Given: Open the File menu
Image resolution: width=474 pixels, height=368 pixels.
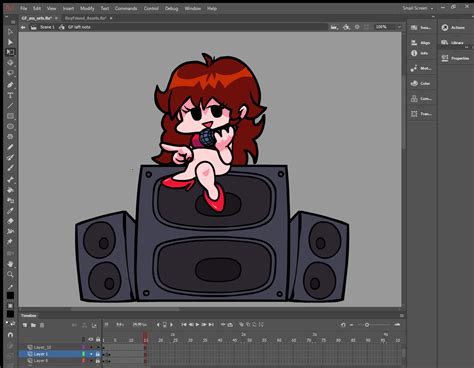Looking at the screenshot, I should (23, 9).
